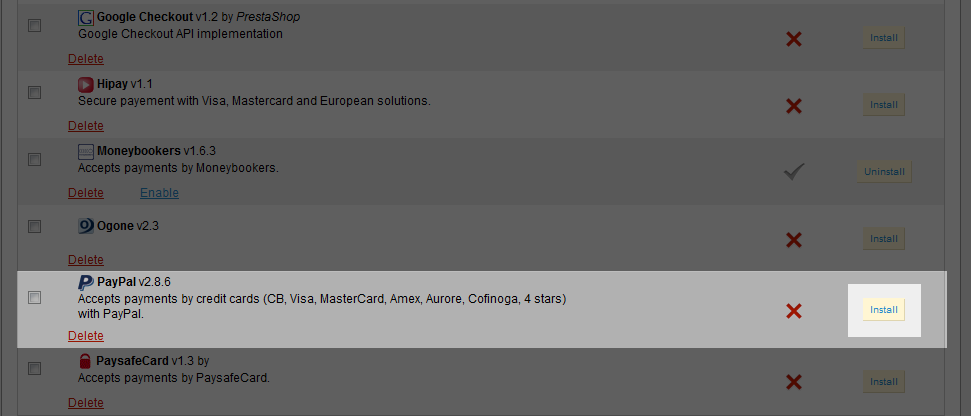Delete the Ogone module

[x=86, y=260]
